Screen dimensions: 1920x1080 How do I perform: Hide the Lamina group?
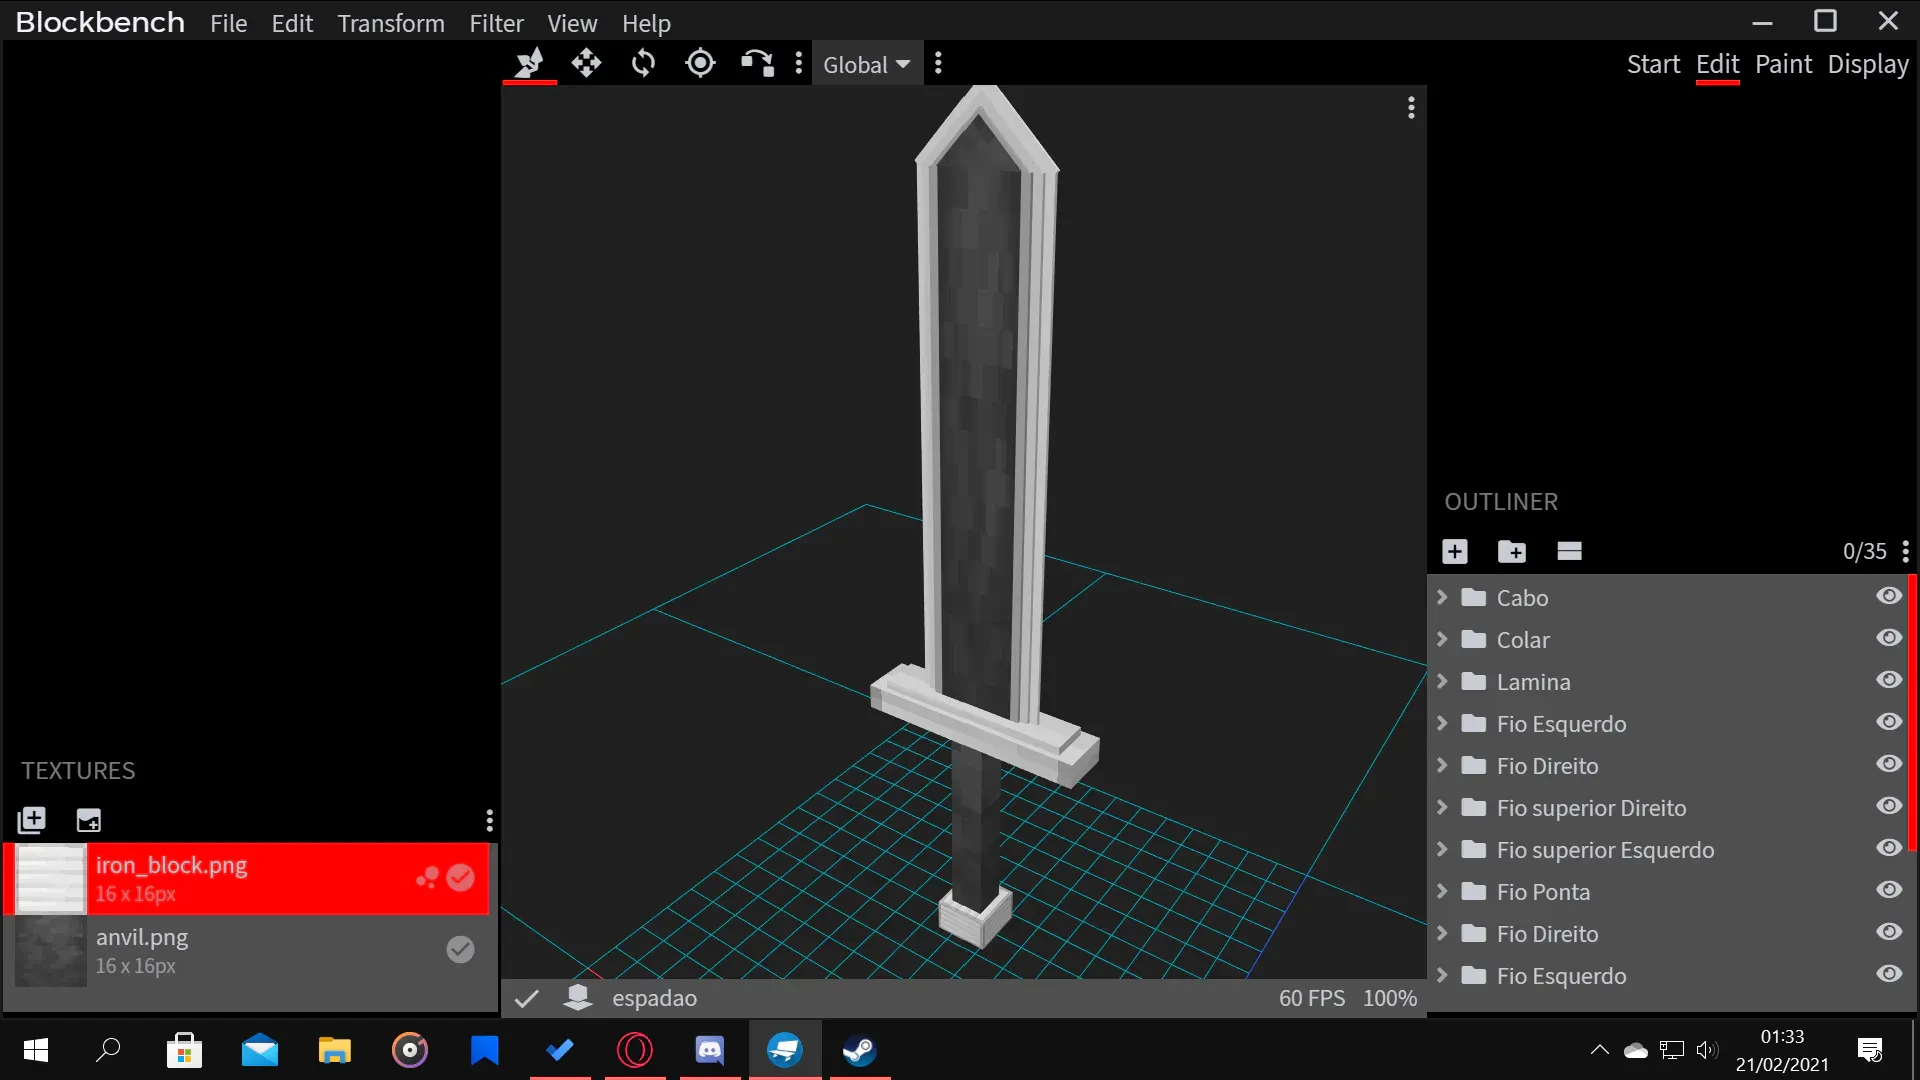(1889, 680)
